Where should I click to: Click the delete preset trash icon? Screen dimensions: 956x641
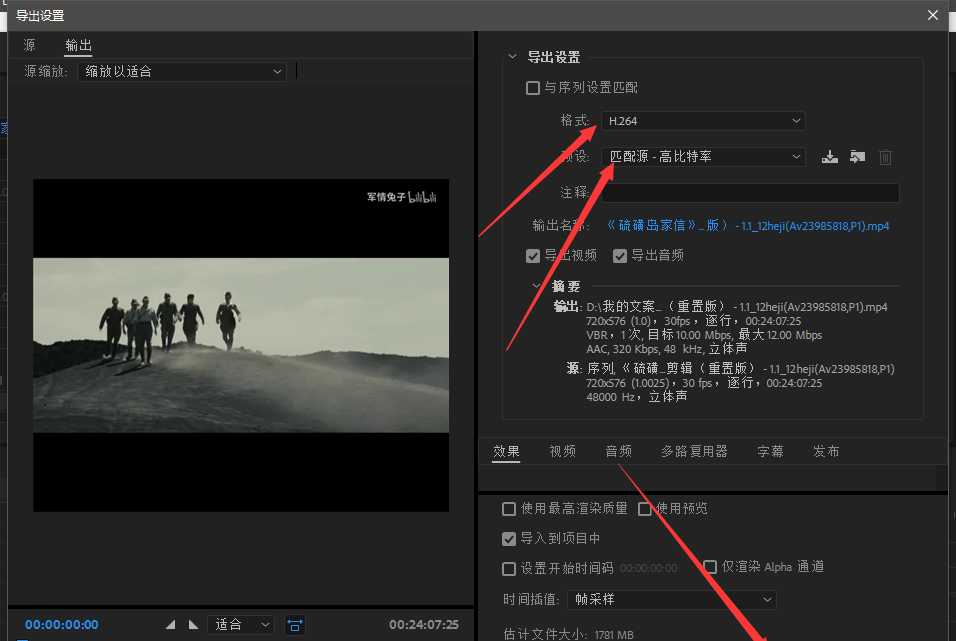click(x=885, y=157)
